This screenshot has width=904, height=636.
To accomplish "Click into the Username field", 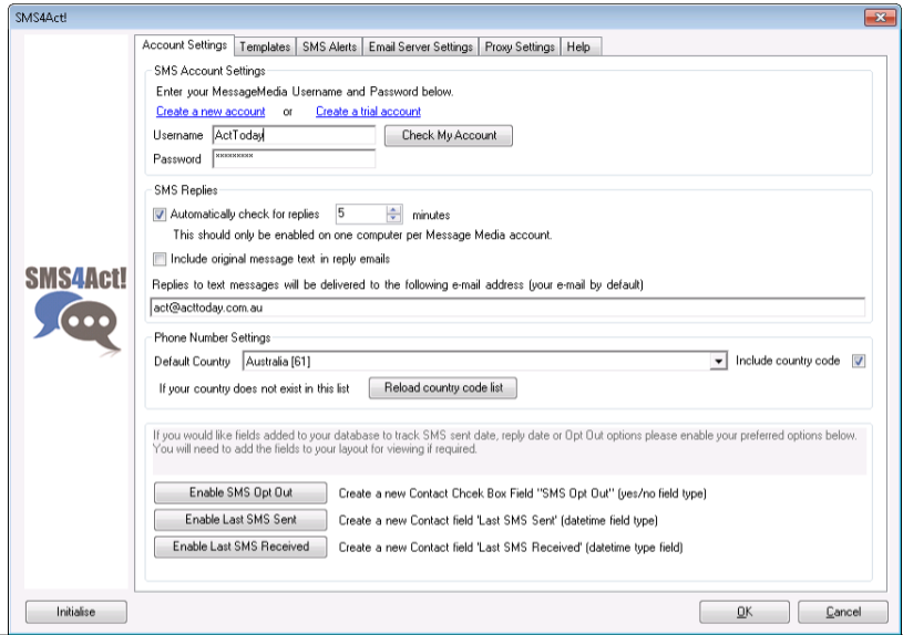I will coord(294,135).
